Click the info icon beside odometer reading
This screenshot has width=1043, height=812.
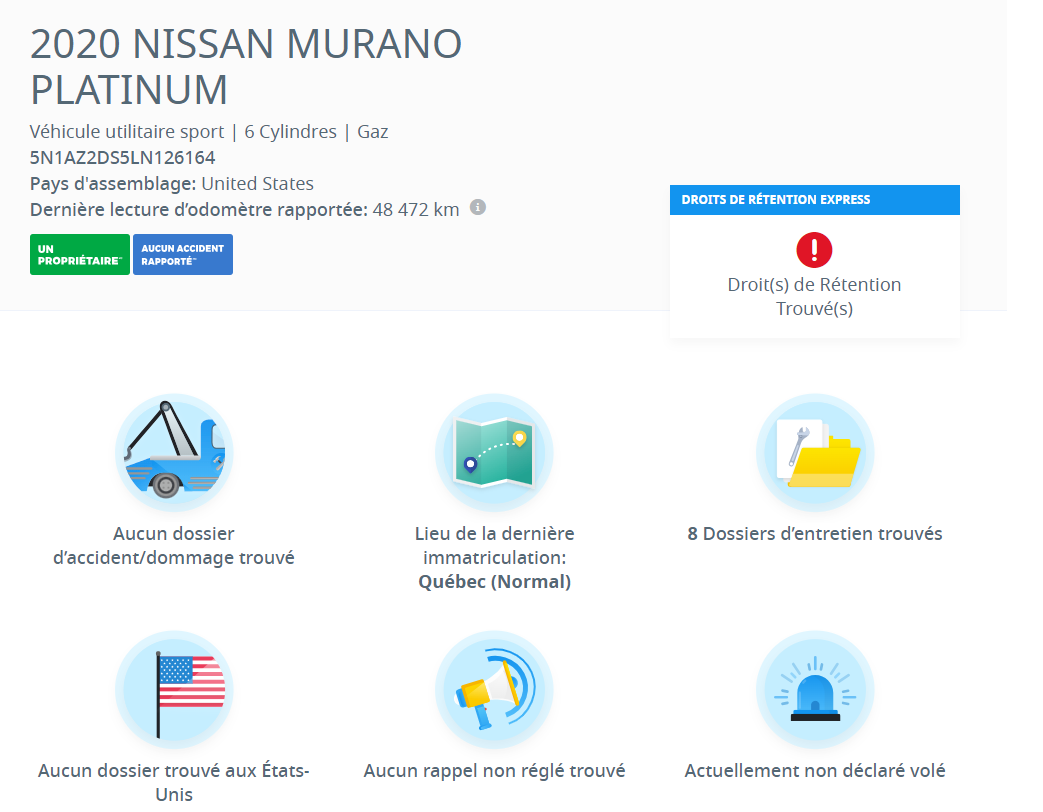[x=478, y=207]
